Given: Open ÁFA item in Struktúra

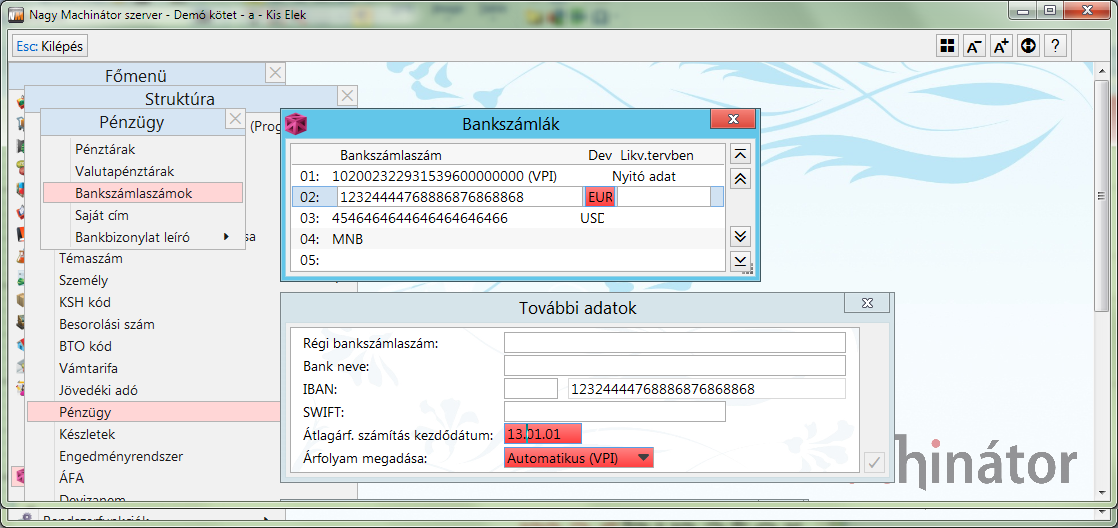Looking at the screenshot, I should pyautogui.click(x=71, y=478).
